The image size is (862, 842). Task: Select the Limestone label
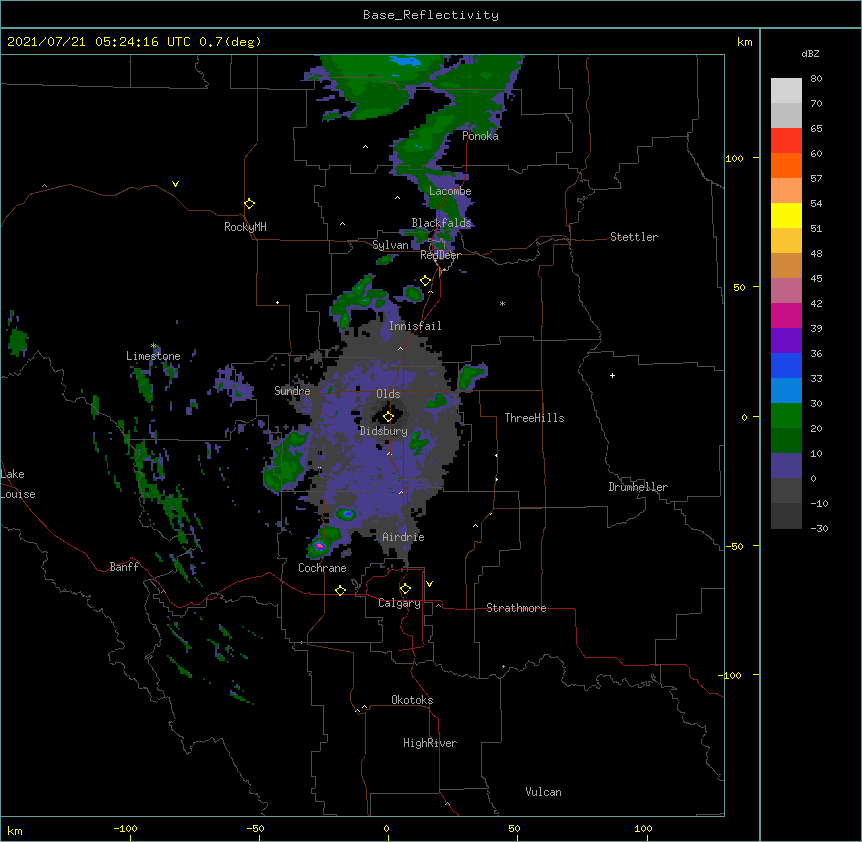click(153, 356)
